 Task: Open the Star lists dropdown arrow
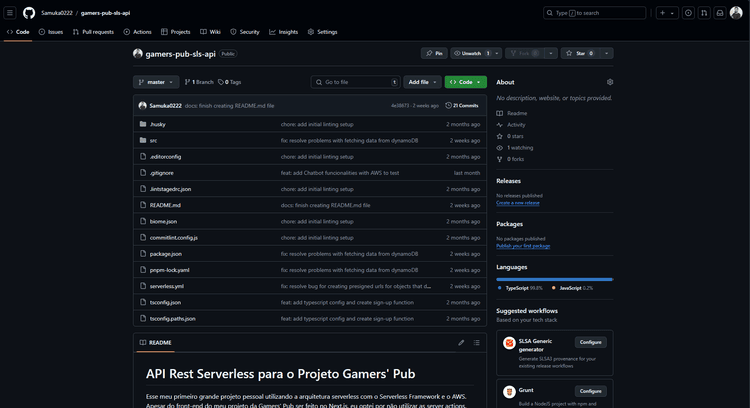click(607, 53)
